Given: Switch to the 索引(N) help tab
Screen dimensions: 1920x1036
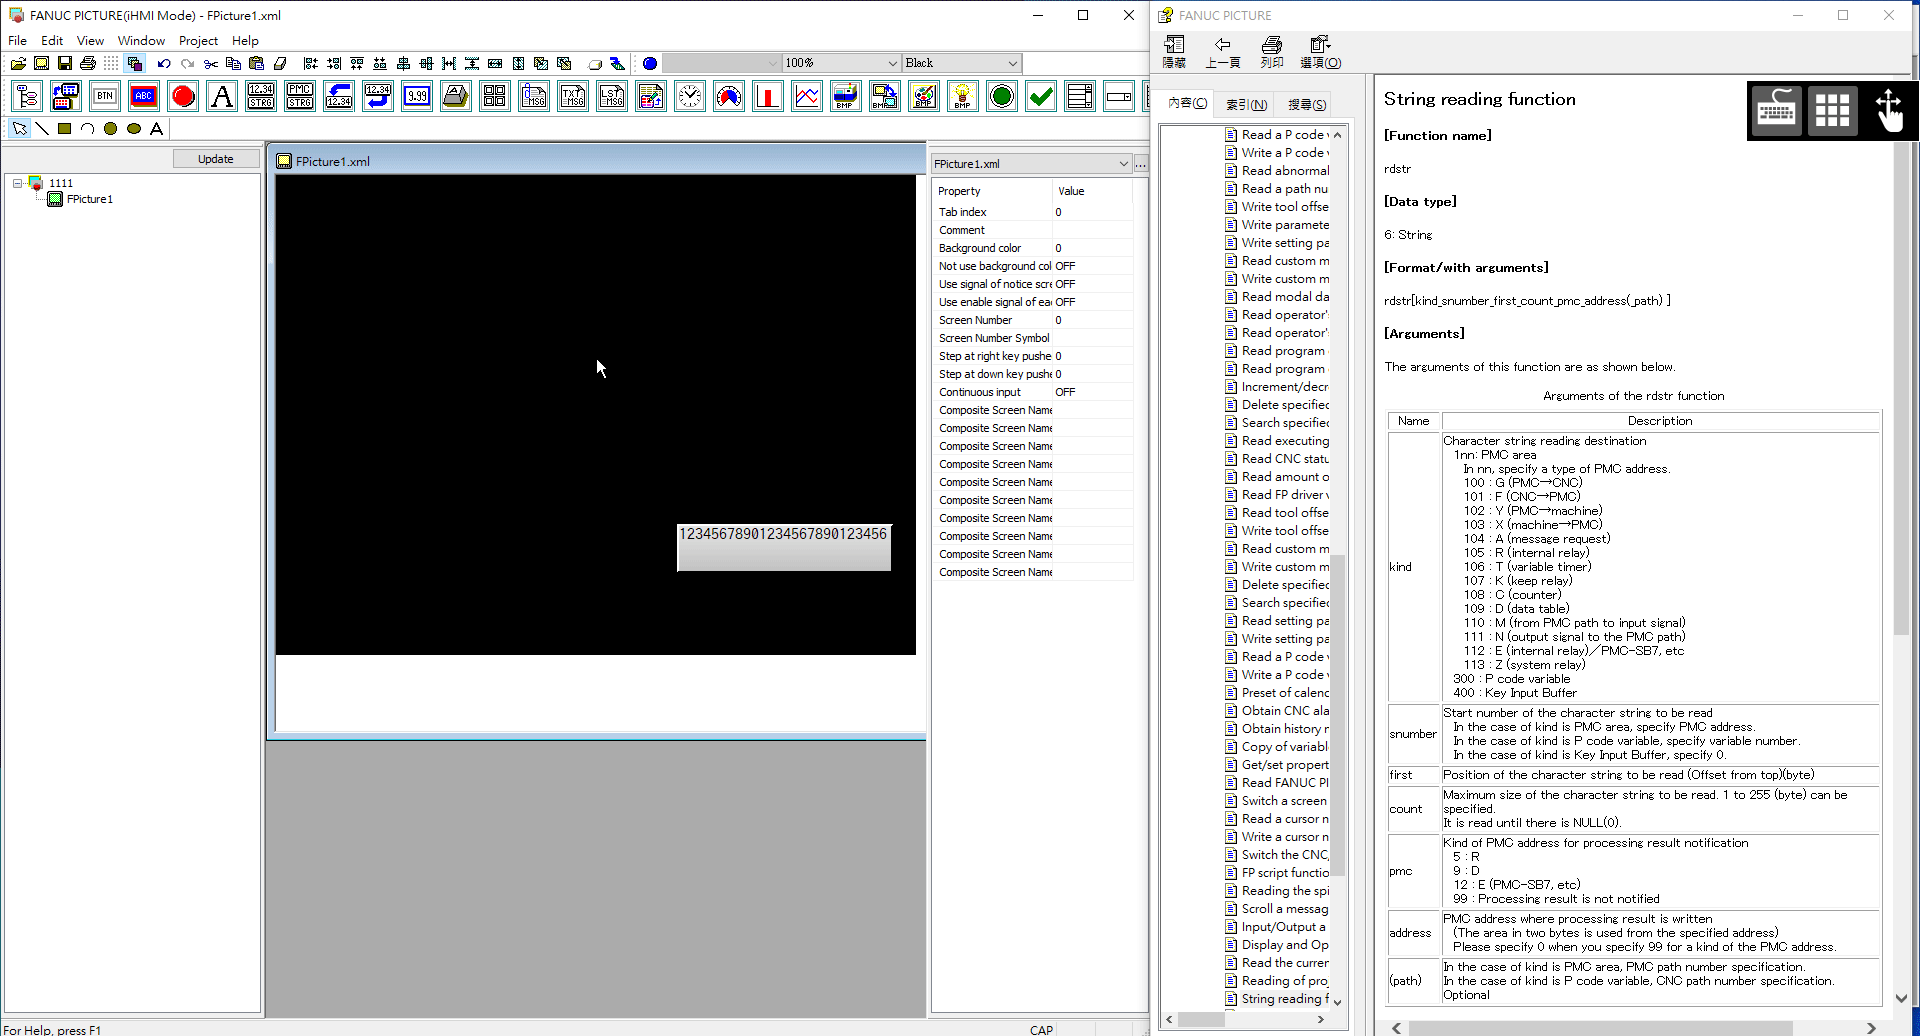Looking at the screenshot, I should click(1246, 104).
